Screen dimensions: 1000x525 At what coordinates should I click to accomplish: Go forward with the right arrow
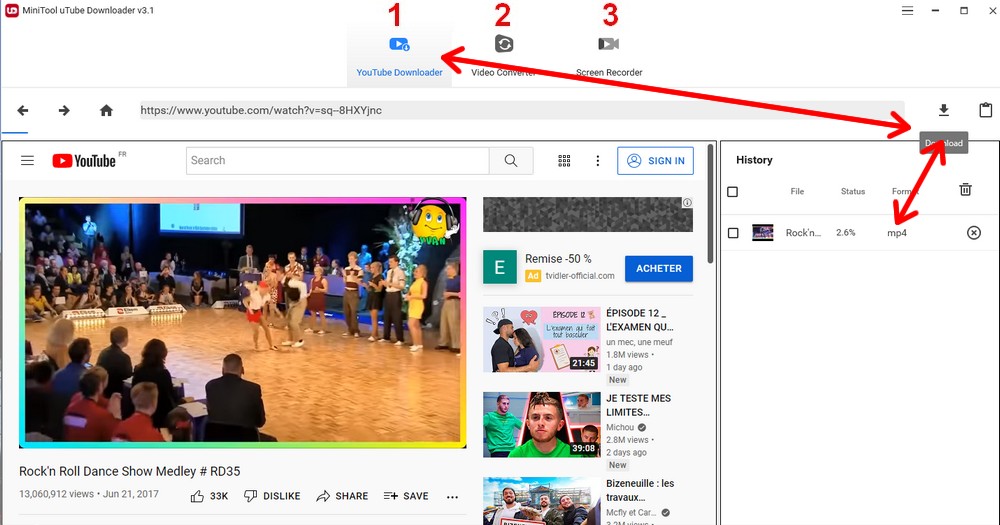tap(64, 110)
